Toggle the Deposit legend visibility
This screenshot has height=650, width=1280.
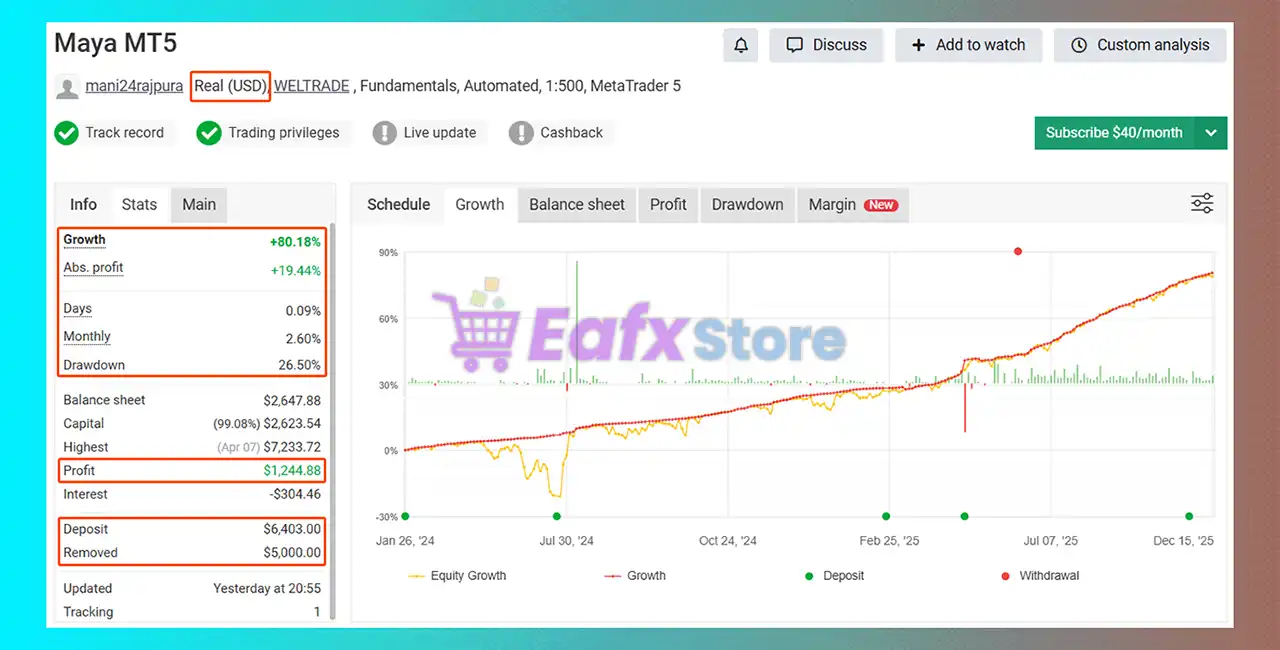click(x=835, y=575)
